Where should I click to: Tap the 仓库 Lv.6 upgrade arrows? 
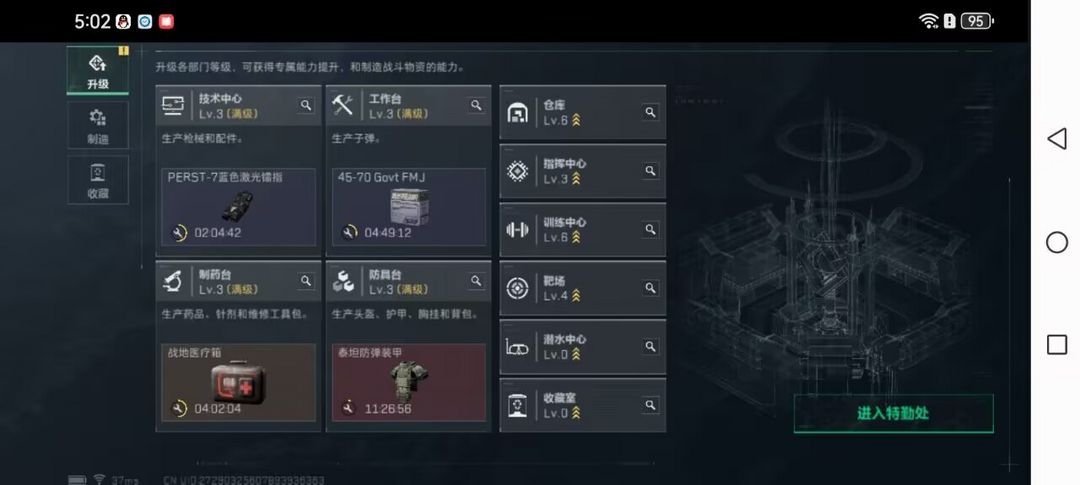tap(576, 120)
